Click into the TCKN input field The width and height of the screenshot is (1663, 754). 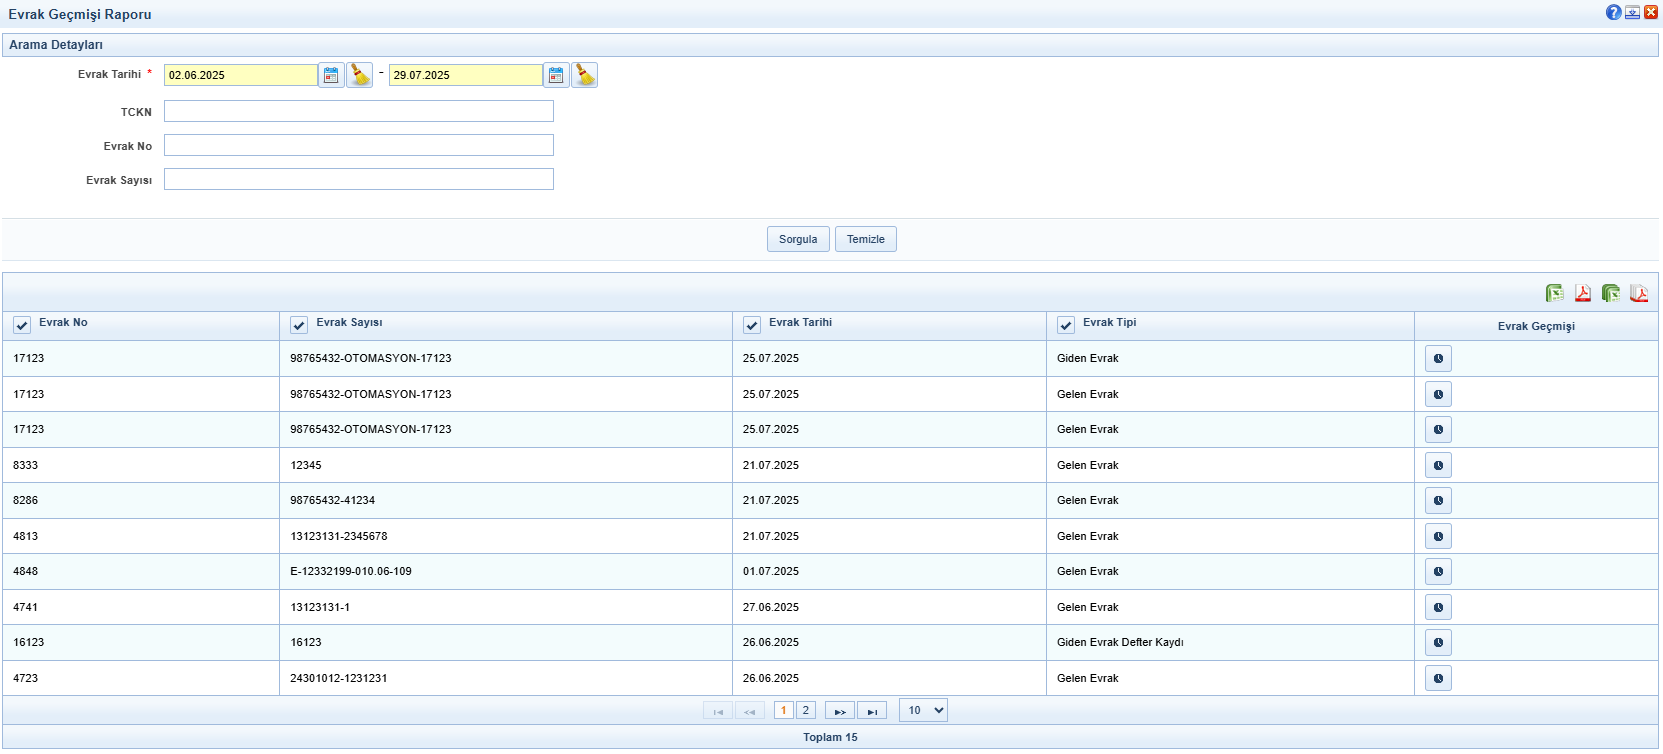(359, 111)
